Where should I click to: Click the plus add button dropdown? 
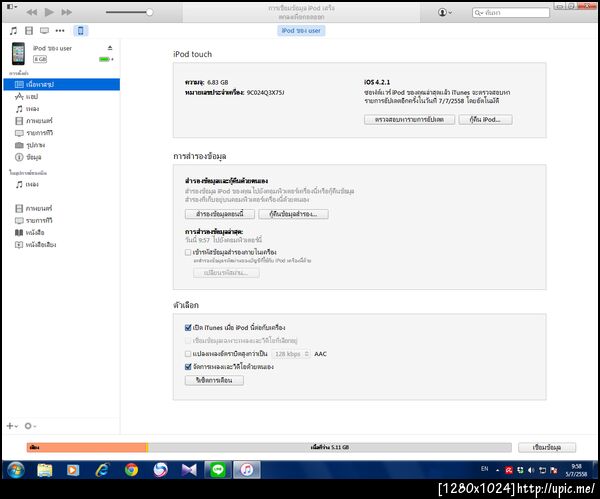coord(12,426)
